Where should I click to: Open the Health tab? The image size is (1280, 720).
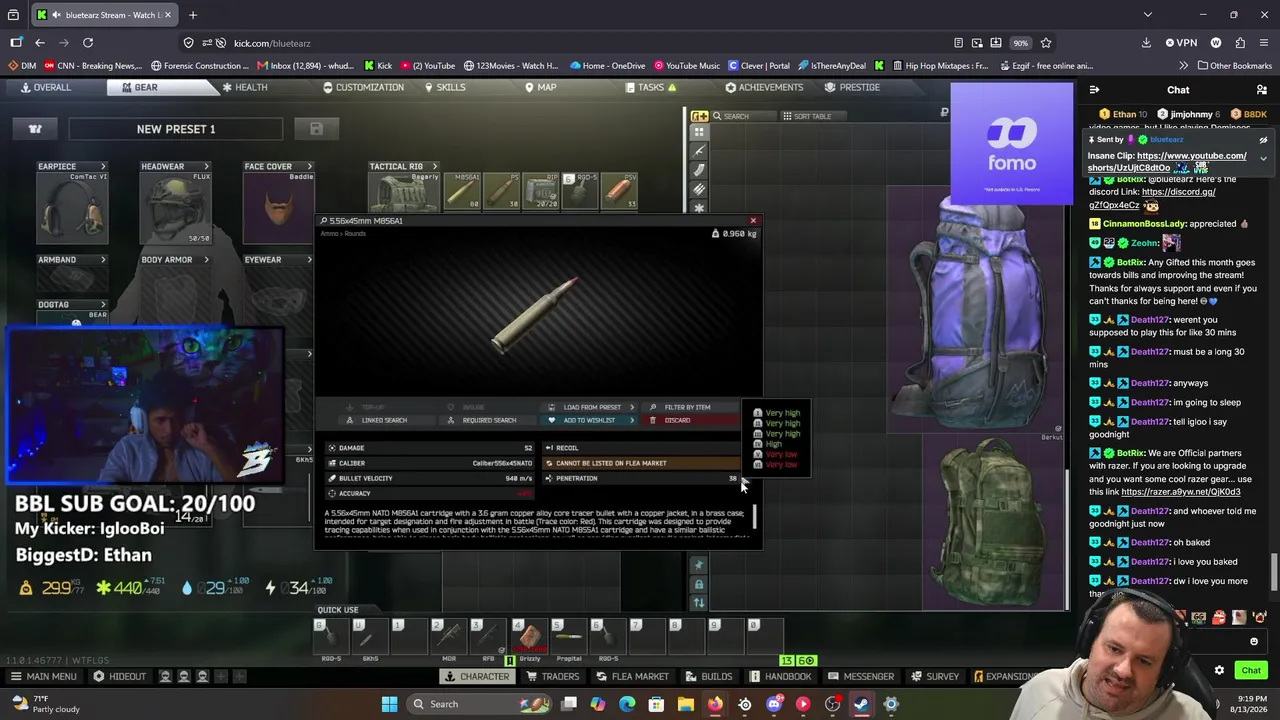(244, 87)
